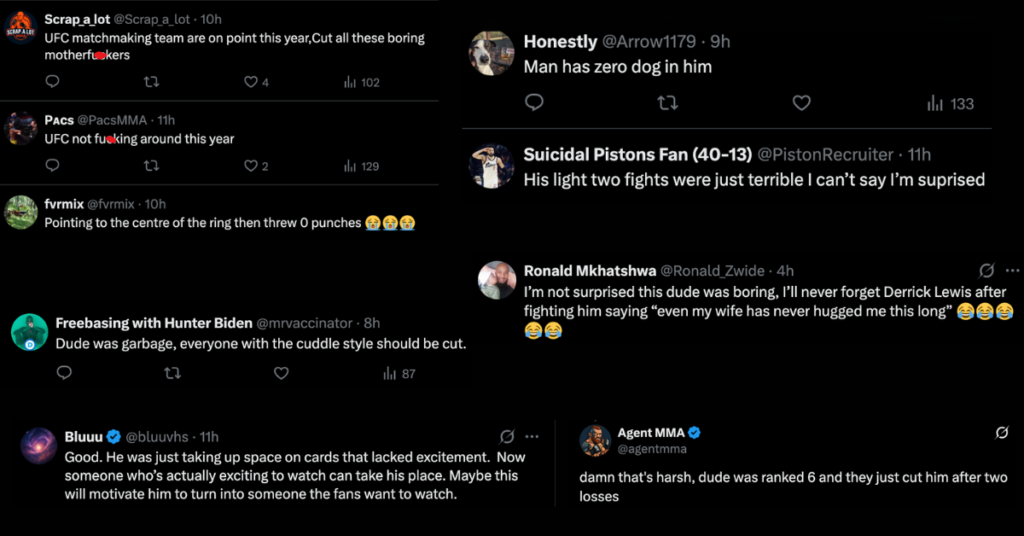This screenshot has height=536, width=1024.
Task: Click Grok icon on Ronald Mkhatshwa's tweet
Action: coord(986,271)
